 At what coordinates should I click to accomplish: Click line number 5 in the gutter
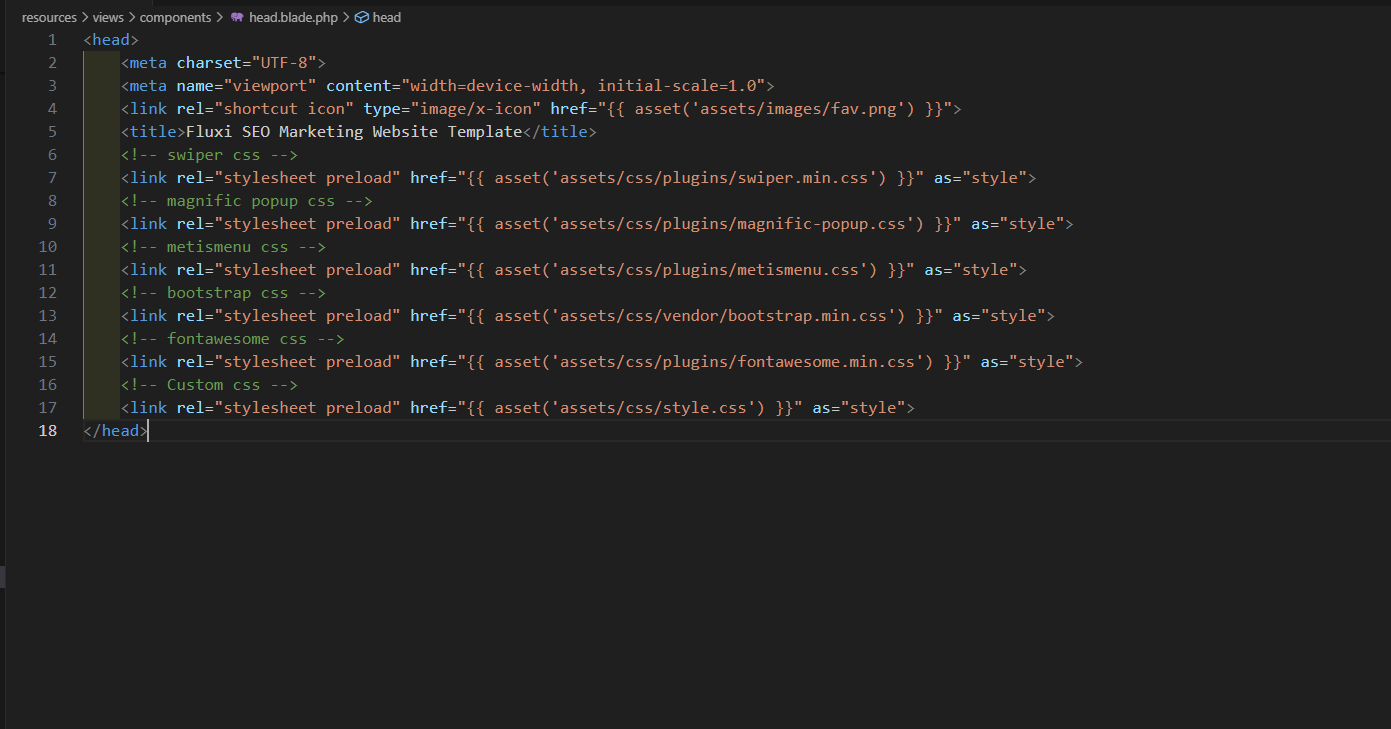point(51,132)
